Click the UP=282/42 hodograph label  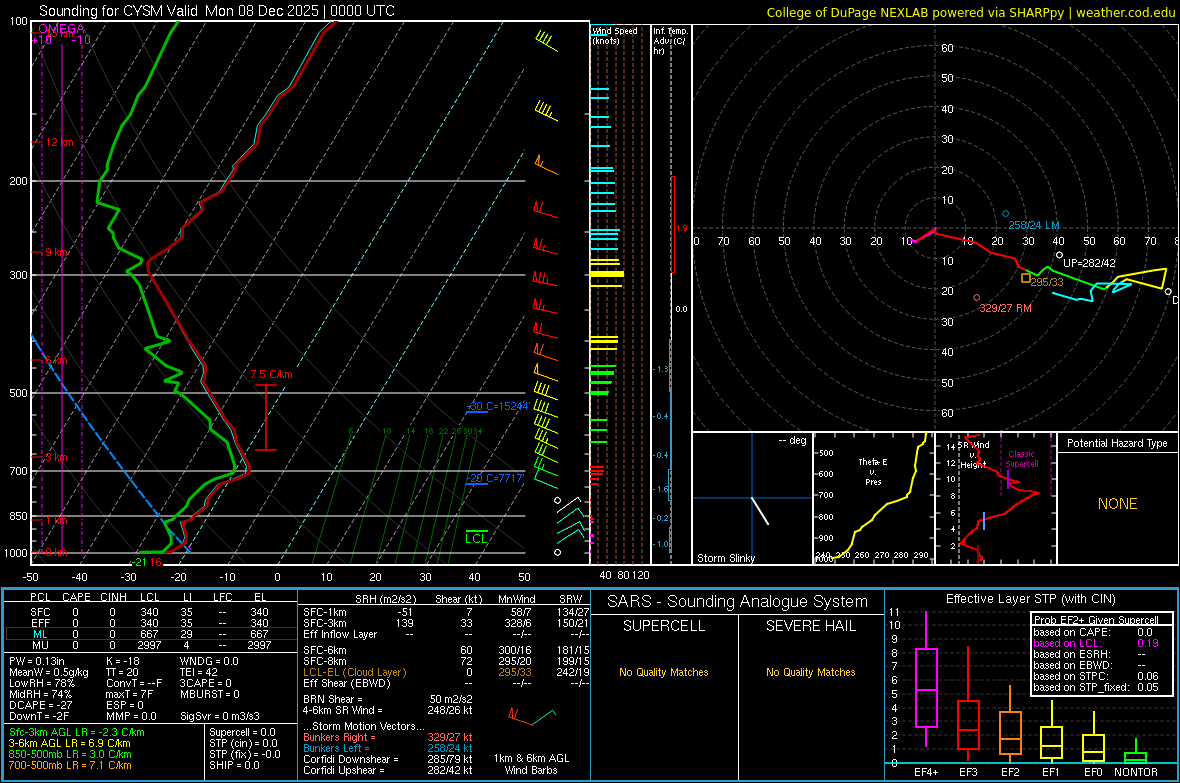pyautogui.click(x=1089, y=264)
